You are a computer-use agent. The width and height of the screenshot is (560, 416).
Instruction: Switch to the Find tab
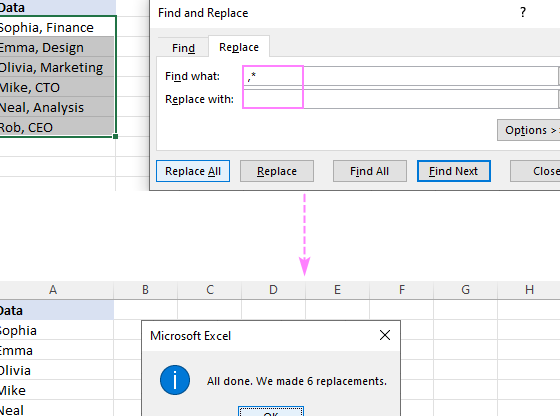coord(183,47)
